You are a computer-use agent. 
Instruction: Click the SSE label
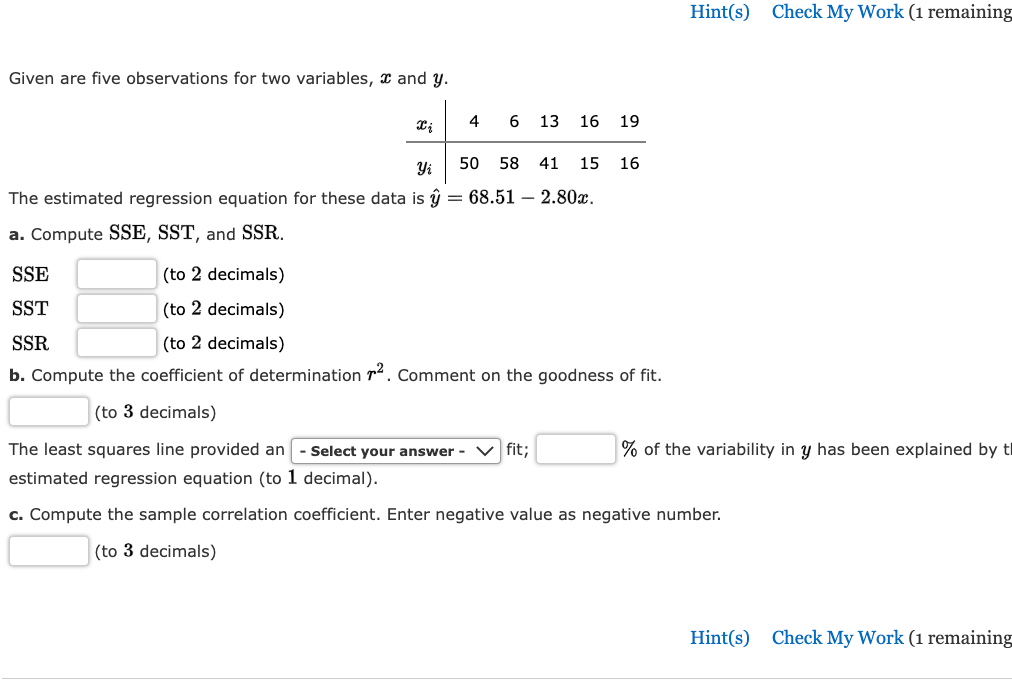pyautogui.click(x=30, y=273)
